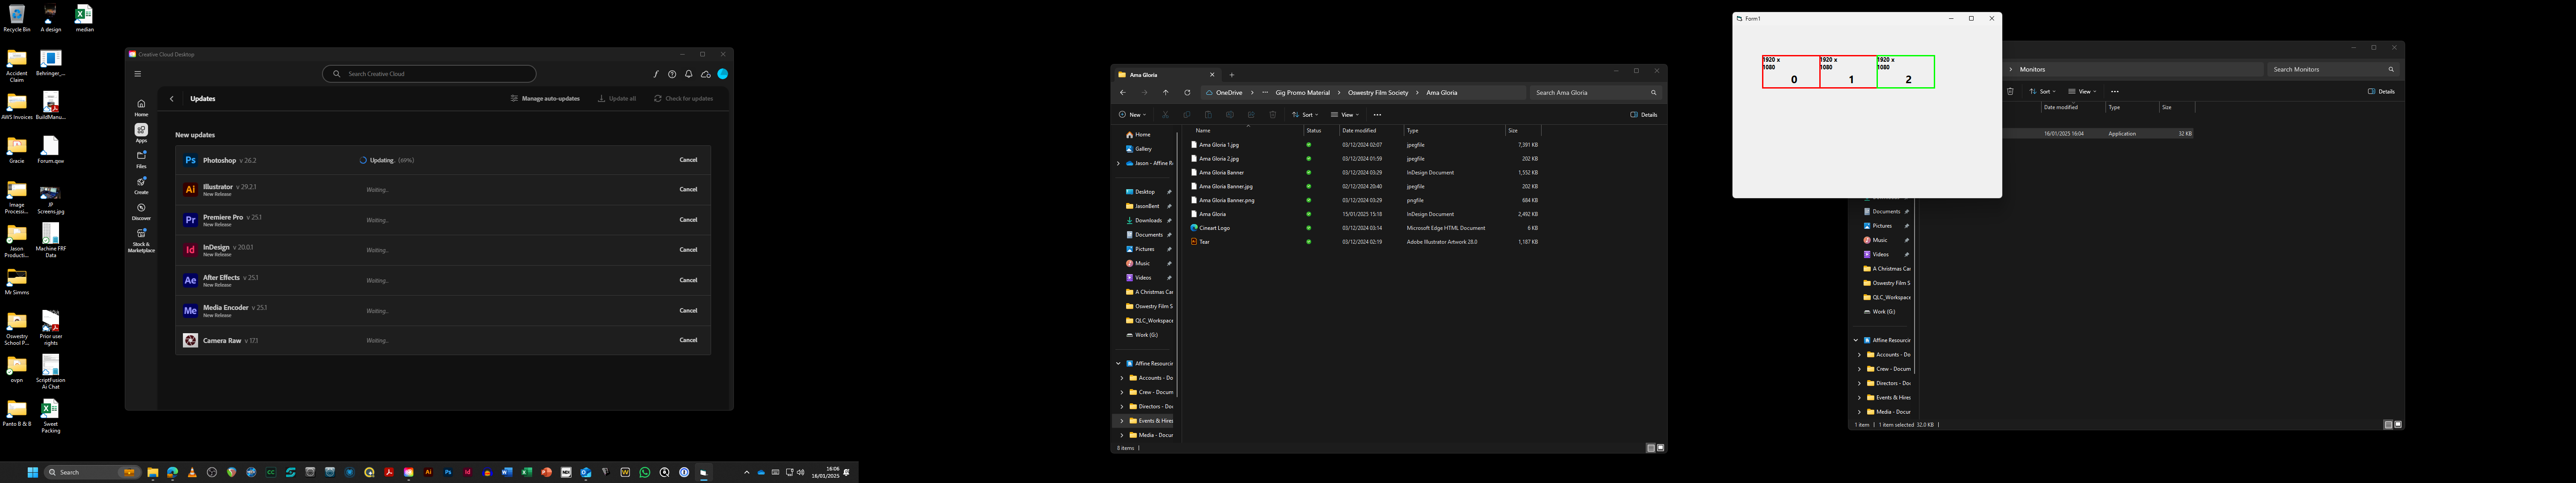The image size is (2576, 483).
Task: Toggle Creative Cloud hamburger menu
Action: coord(138,74)
